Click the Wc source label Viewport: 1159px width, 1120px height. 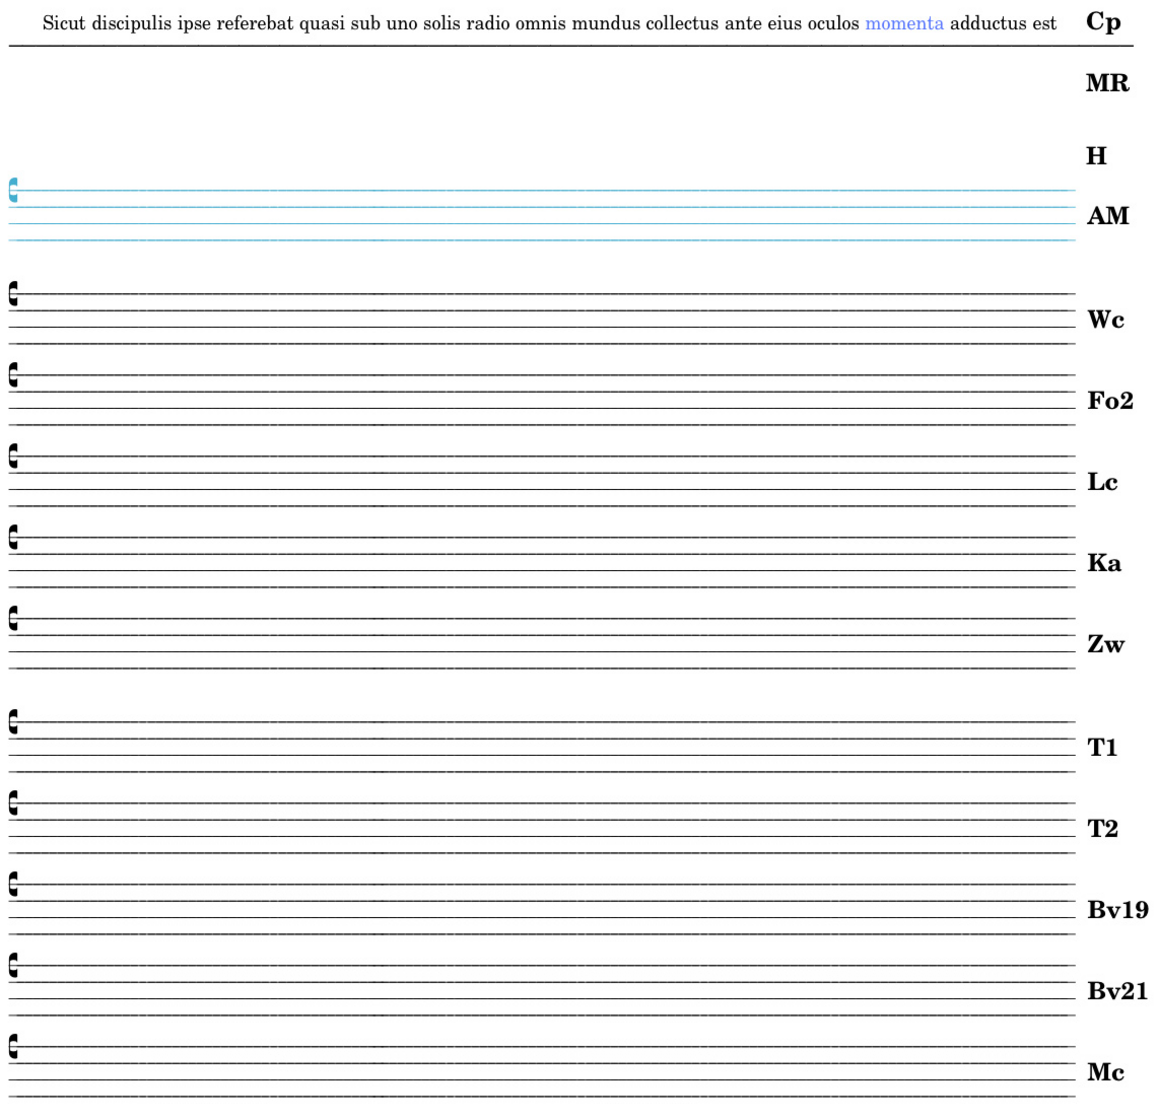(1106, 320)
